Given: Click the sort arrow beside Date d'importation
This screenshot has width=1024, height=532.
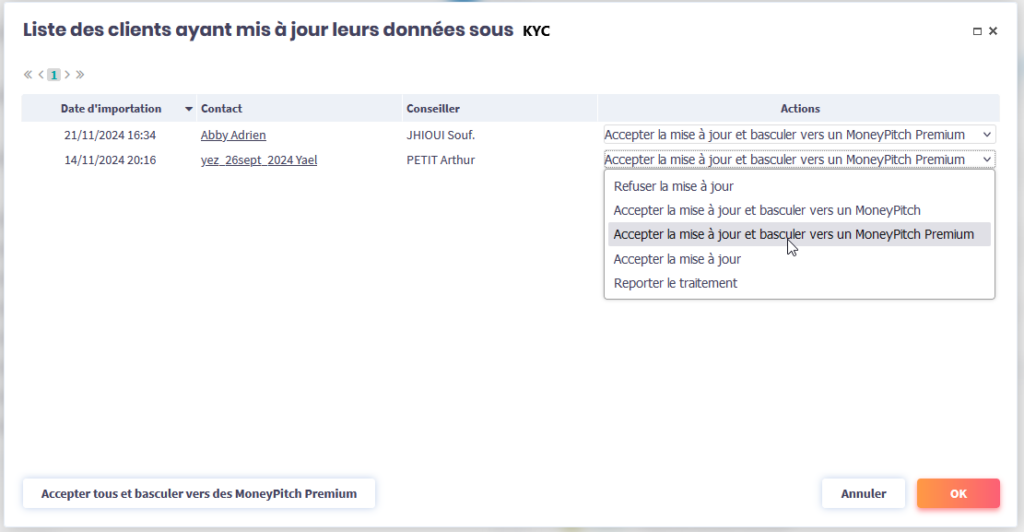Looking at the screenshot, I should (x=188, y=109).
